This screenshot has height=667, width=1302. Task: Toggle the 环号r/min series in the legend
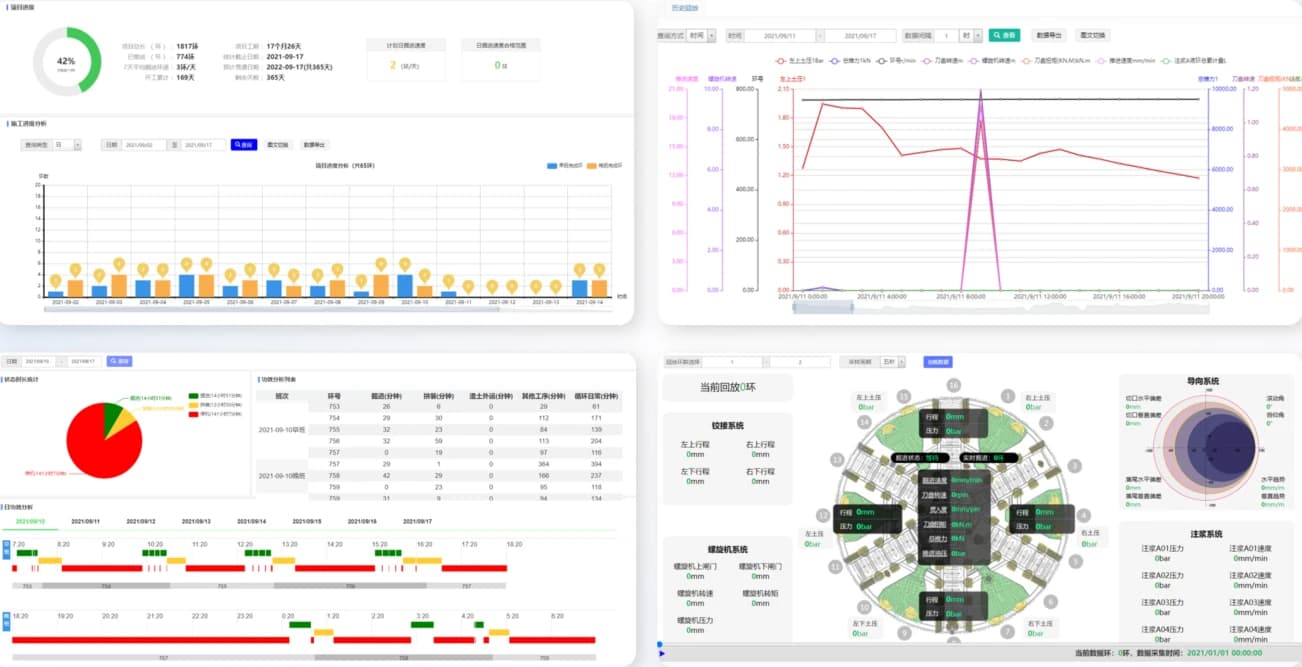tap(896, 61)
